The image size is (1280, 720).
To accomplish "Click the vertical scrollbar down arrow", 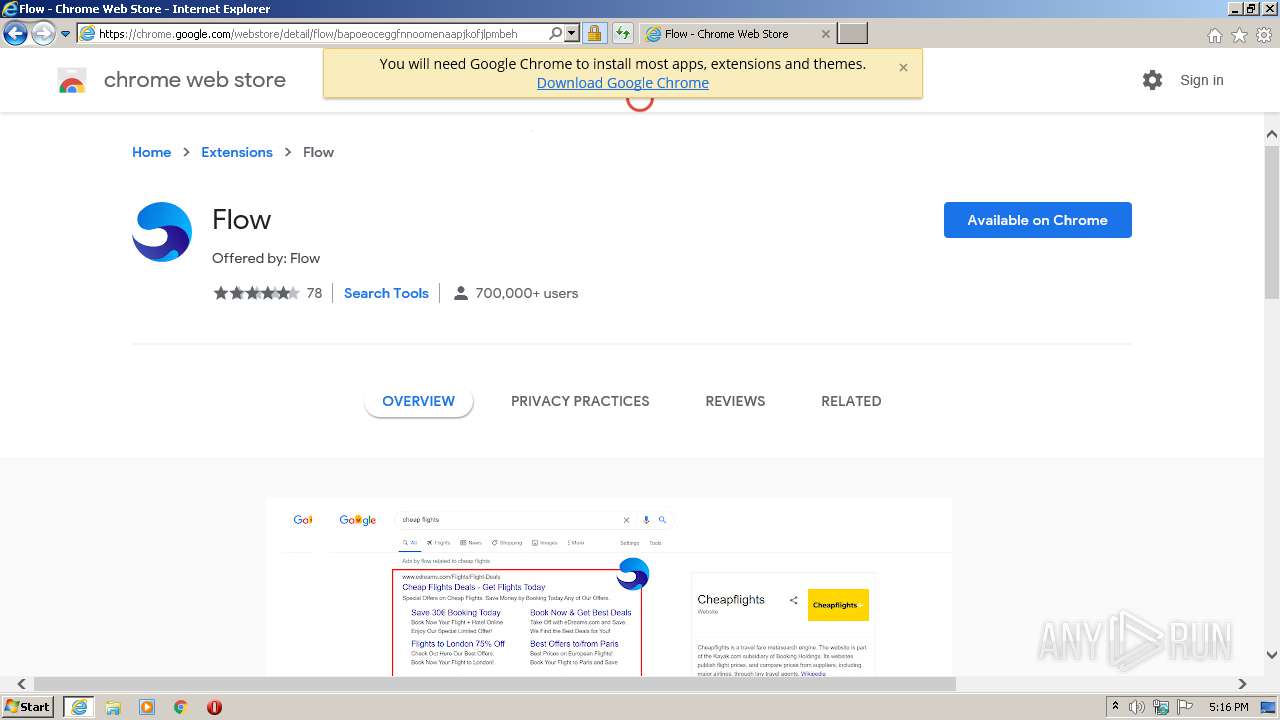I will 1272,655.
